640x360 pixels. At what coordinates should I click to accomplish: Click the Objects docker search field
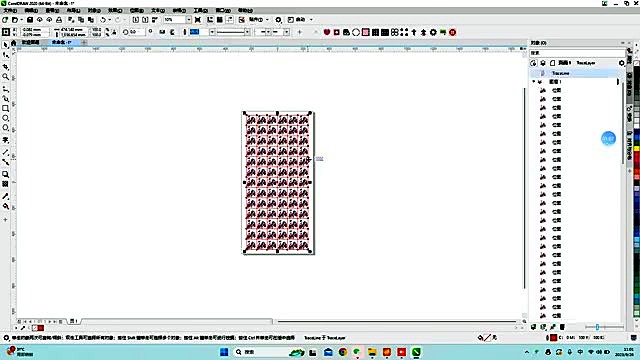[577, 53]
